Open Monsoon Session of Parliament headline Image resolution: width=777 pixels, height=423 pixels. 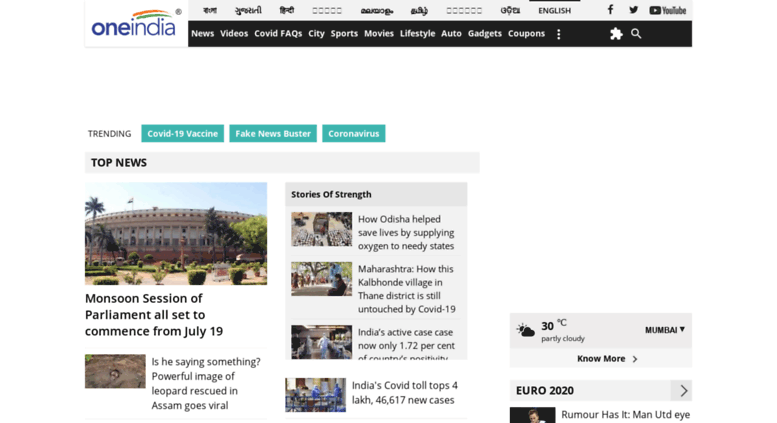pyautogui.click(x=154, y=314)
